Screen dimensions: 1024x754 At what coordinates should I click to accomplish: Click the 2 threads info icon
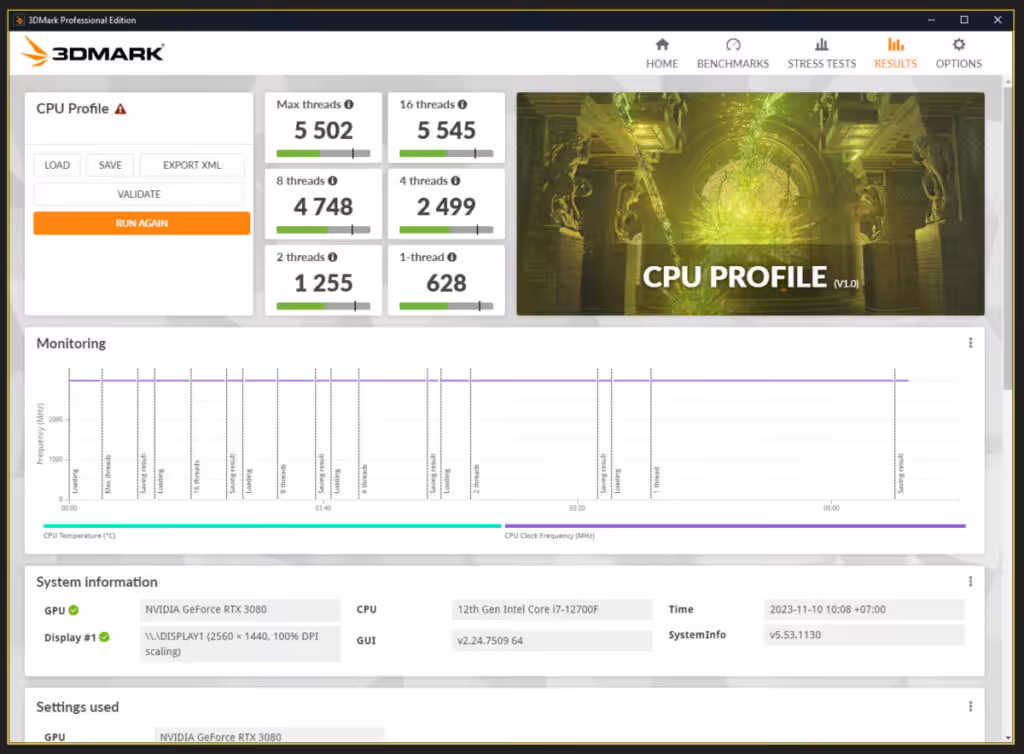click(332, 257)
